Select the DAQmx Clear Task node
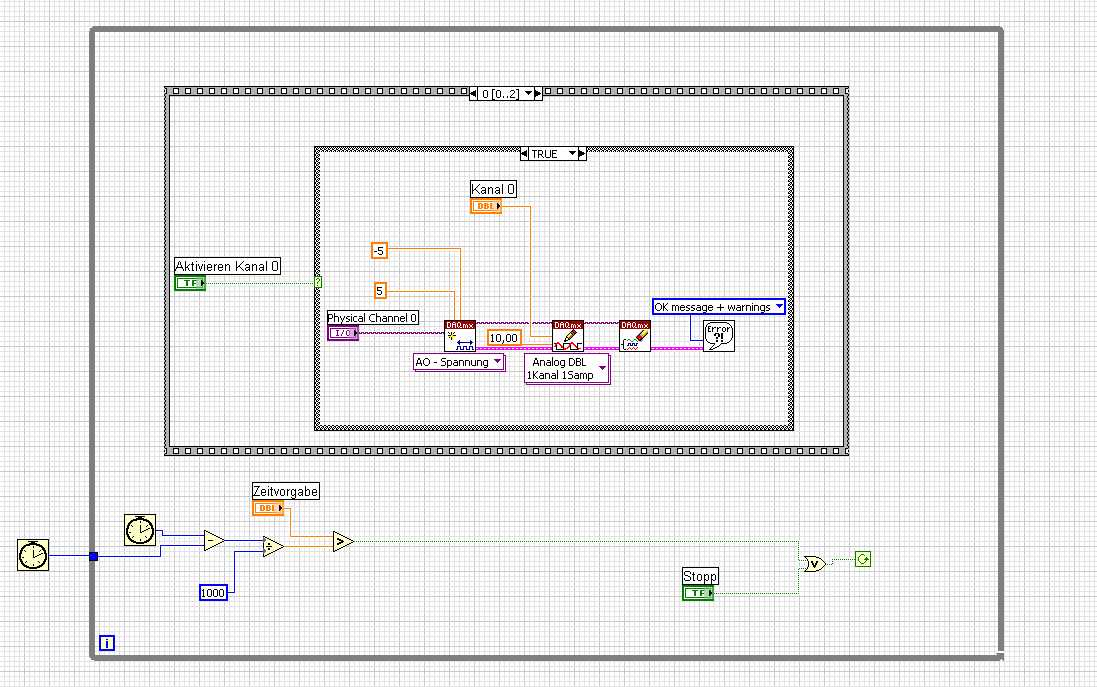Viewport: 1097px width, 687px height. (x=635, y=336)
